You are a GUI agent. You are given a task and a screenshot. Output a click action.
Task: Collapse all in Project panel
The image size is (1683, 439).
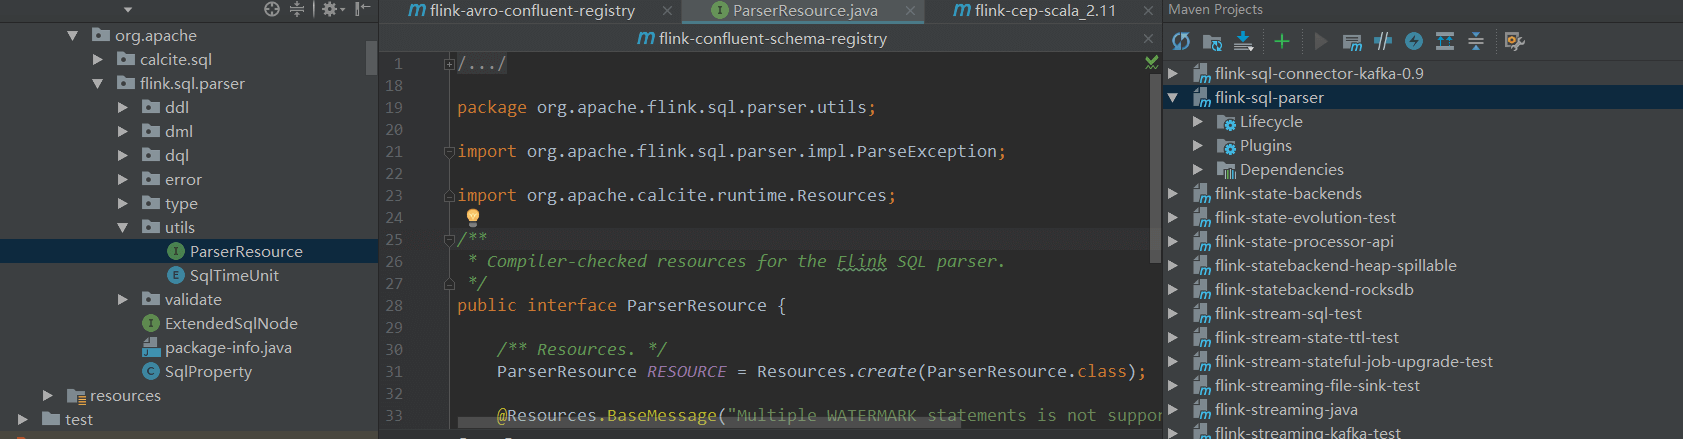(297, 9)
